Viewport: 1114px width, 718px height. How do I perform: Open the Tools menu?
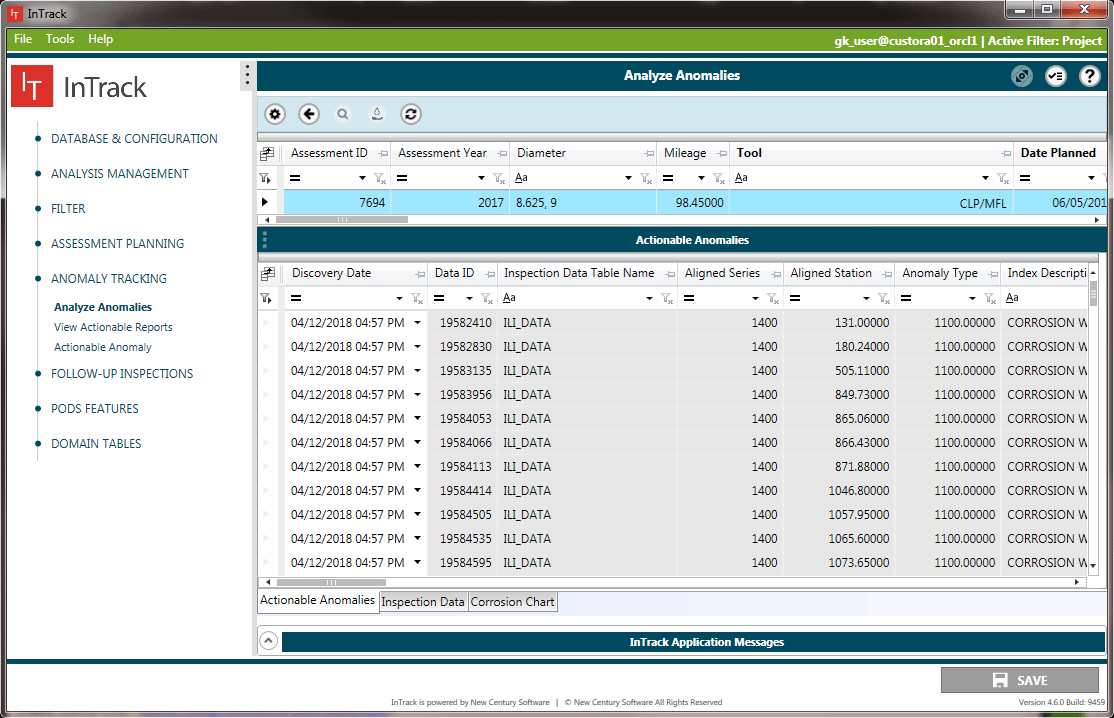coord(60,39)
